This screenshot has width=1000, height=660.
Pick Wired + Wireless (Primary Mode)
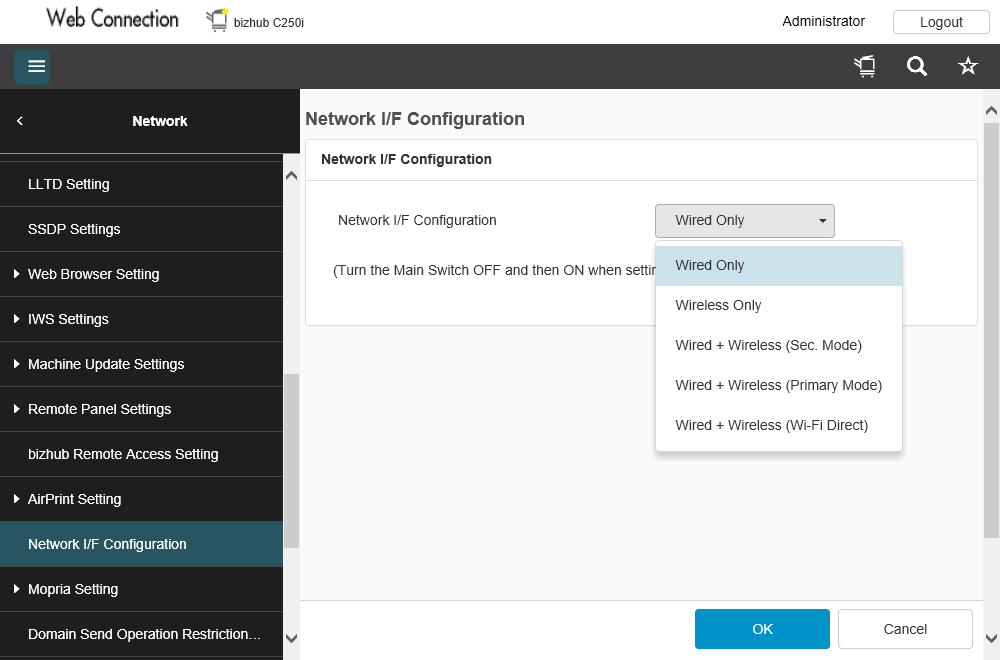coord(778,385)
